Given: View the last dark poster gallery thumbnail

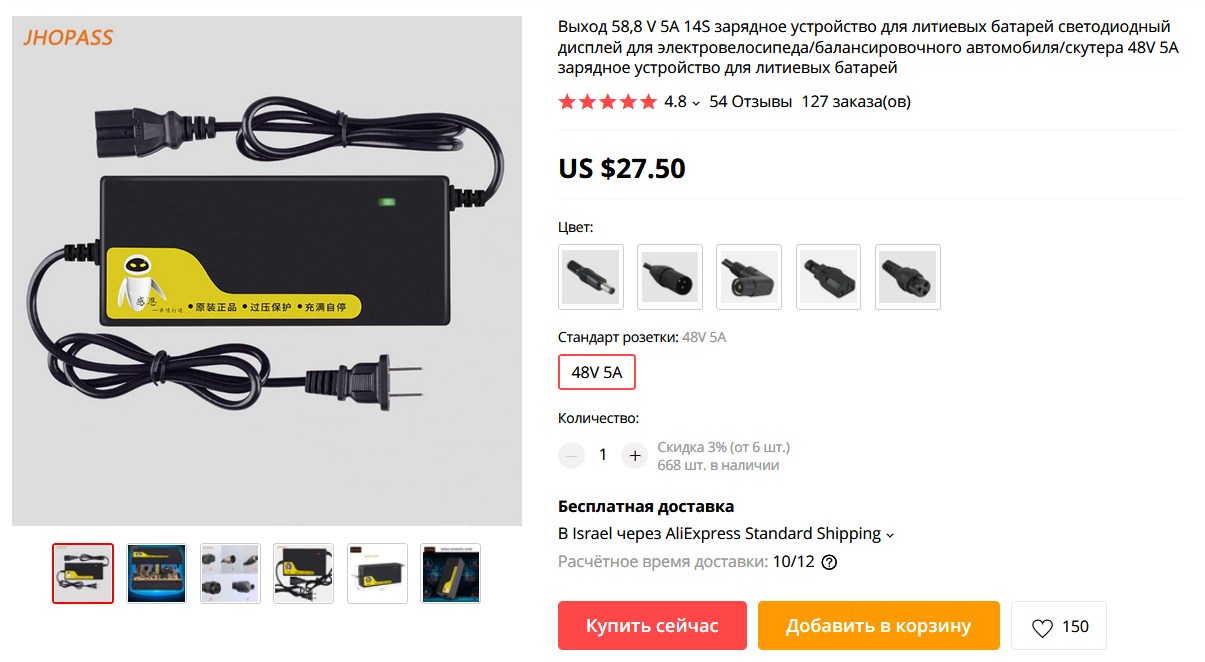Looking at the screenshot, I should [451, 573].
